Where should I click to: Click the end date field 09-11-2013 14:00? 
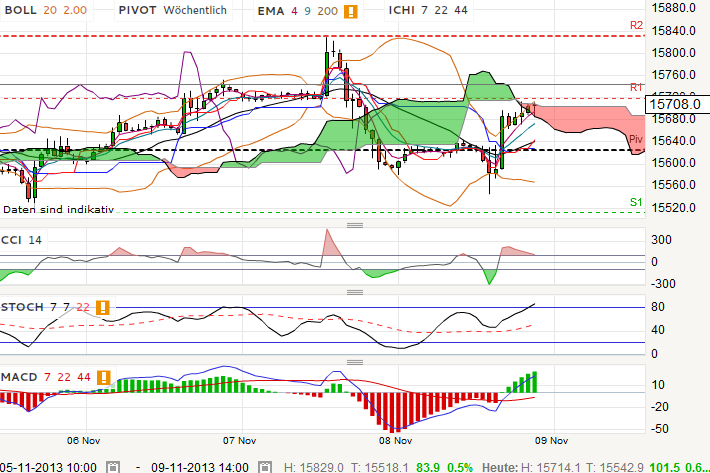point(200,467)
